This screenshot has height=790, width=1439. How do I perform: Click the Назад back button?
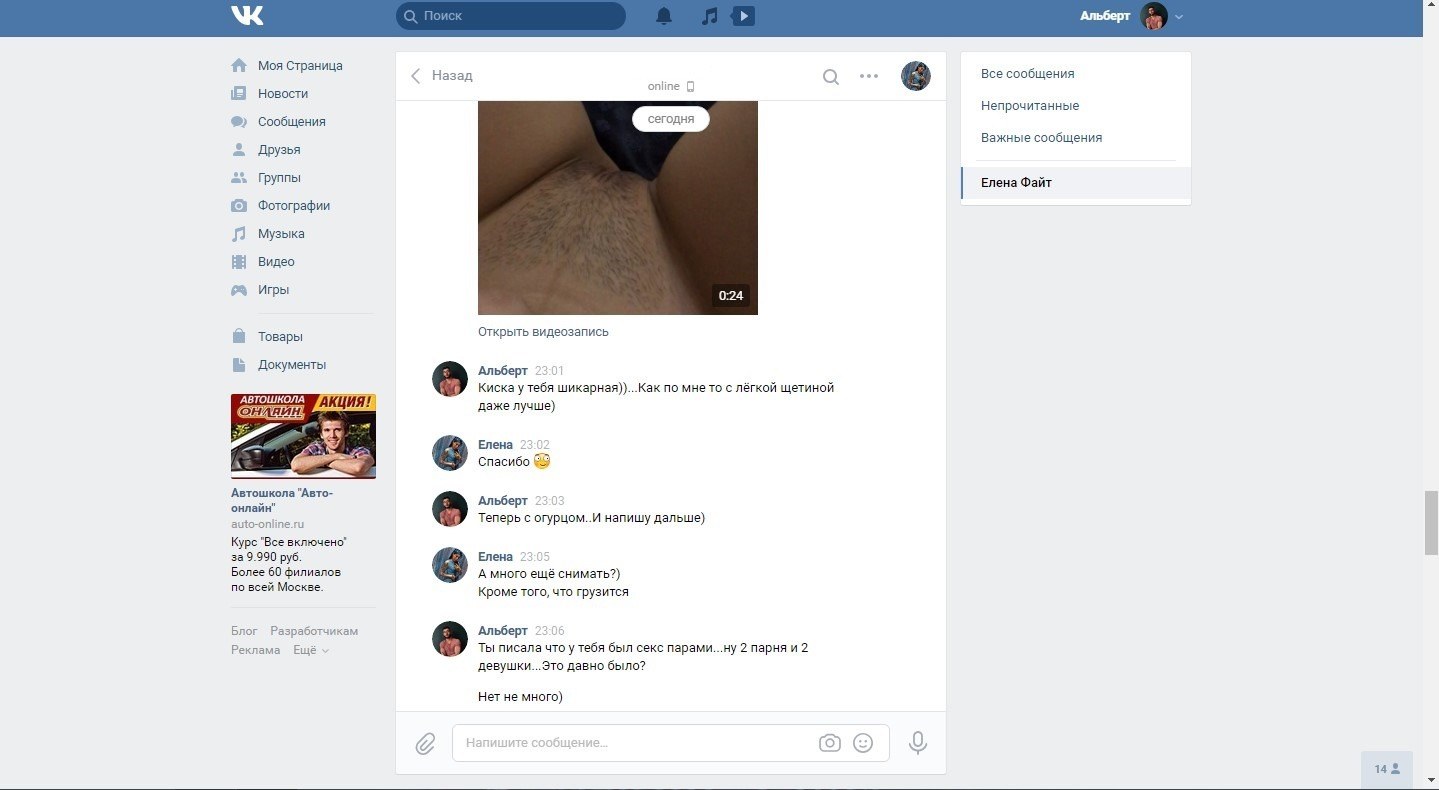coord(441,76)
